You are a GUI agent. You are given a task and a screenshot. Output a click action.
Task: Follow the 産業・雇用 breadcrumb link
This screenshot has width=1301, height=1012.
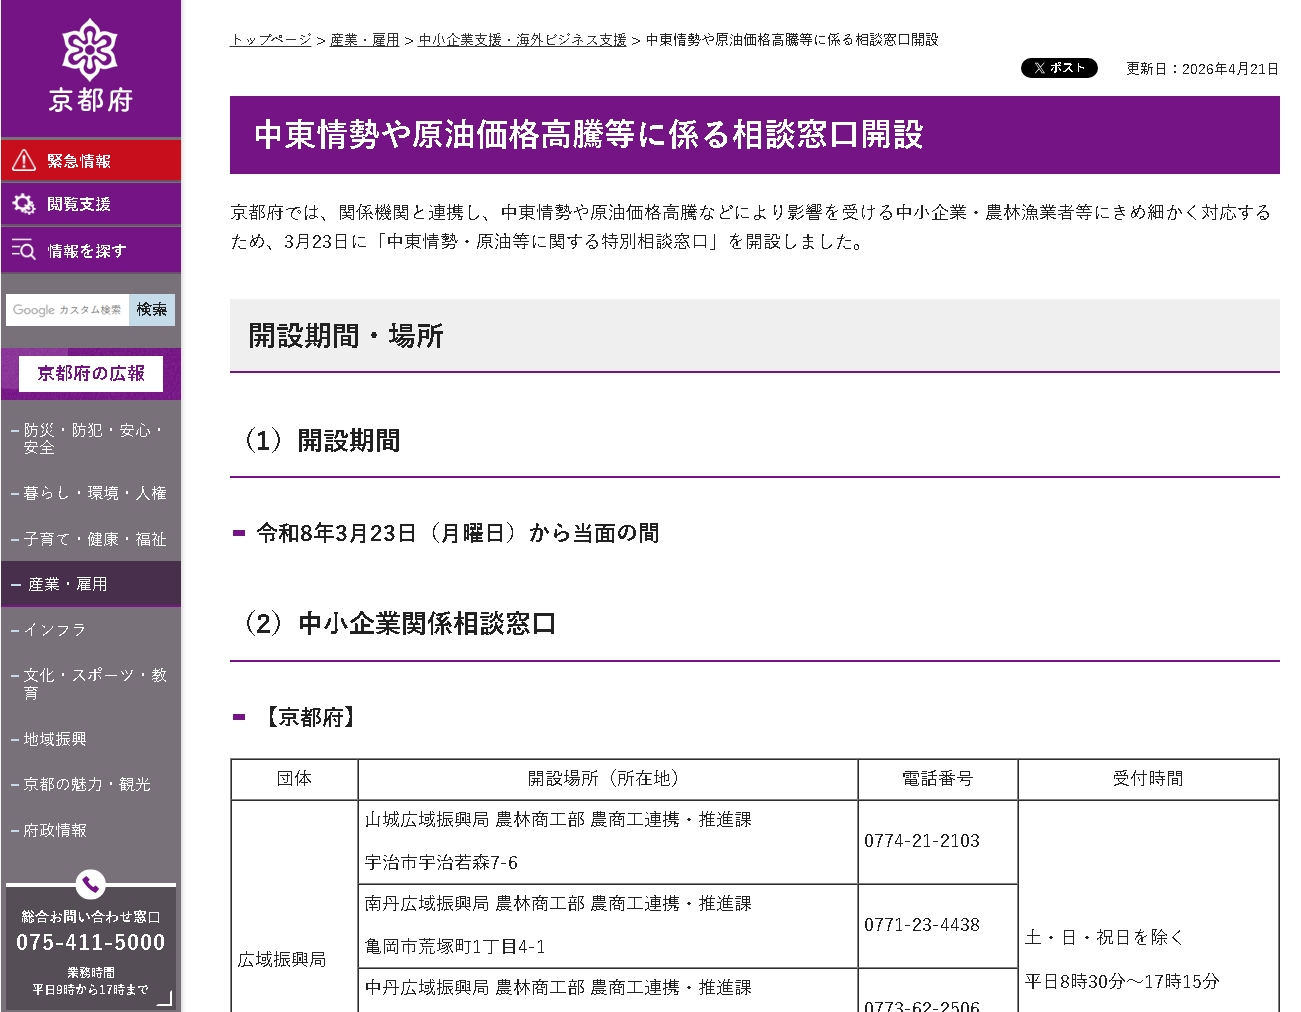pos(365,40)
